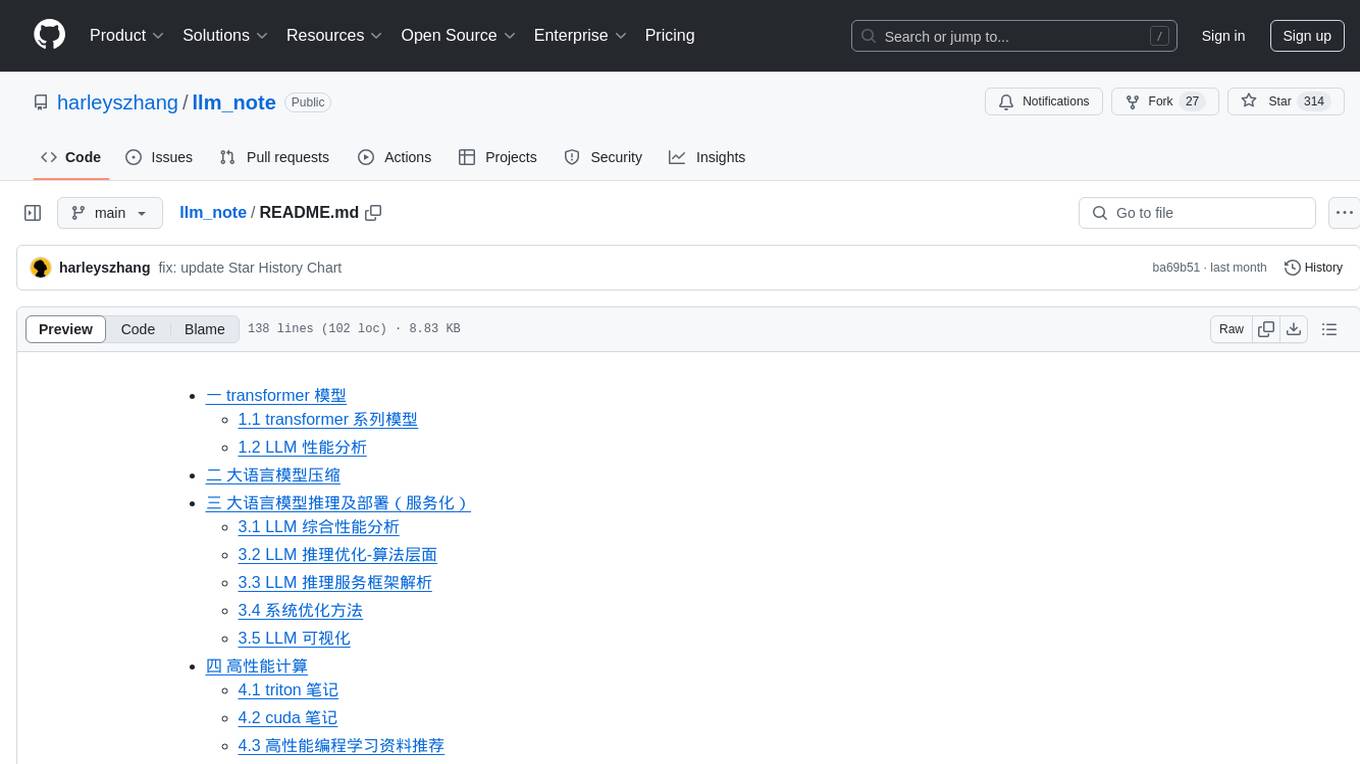
Task: Click the Raw button
Action: 1232,329
